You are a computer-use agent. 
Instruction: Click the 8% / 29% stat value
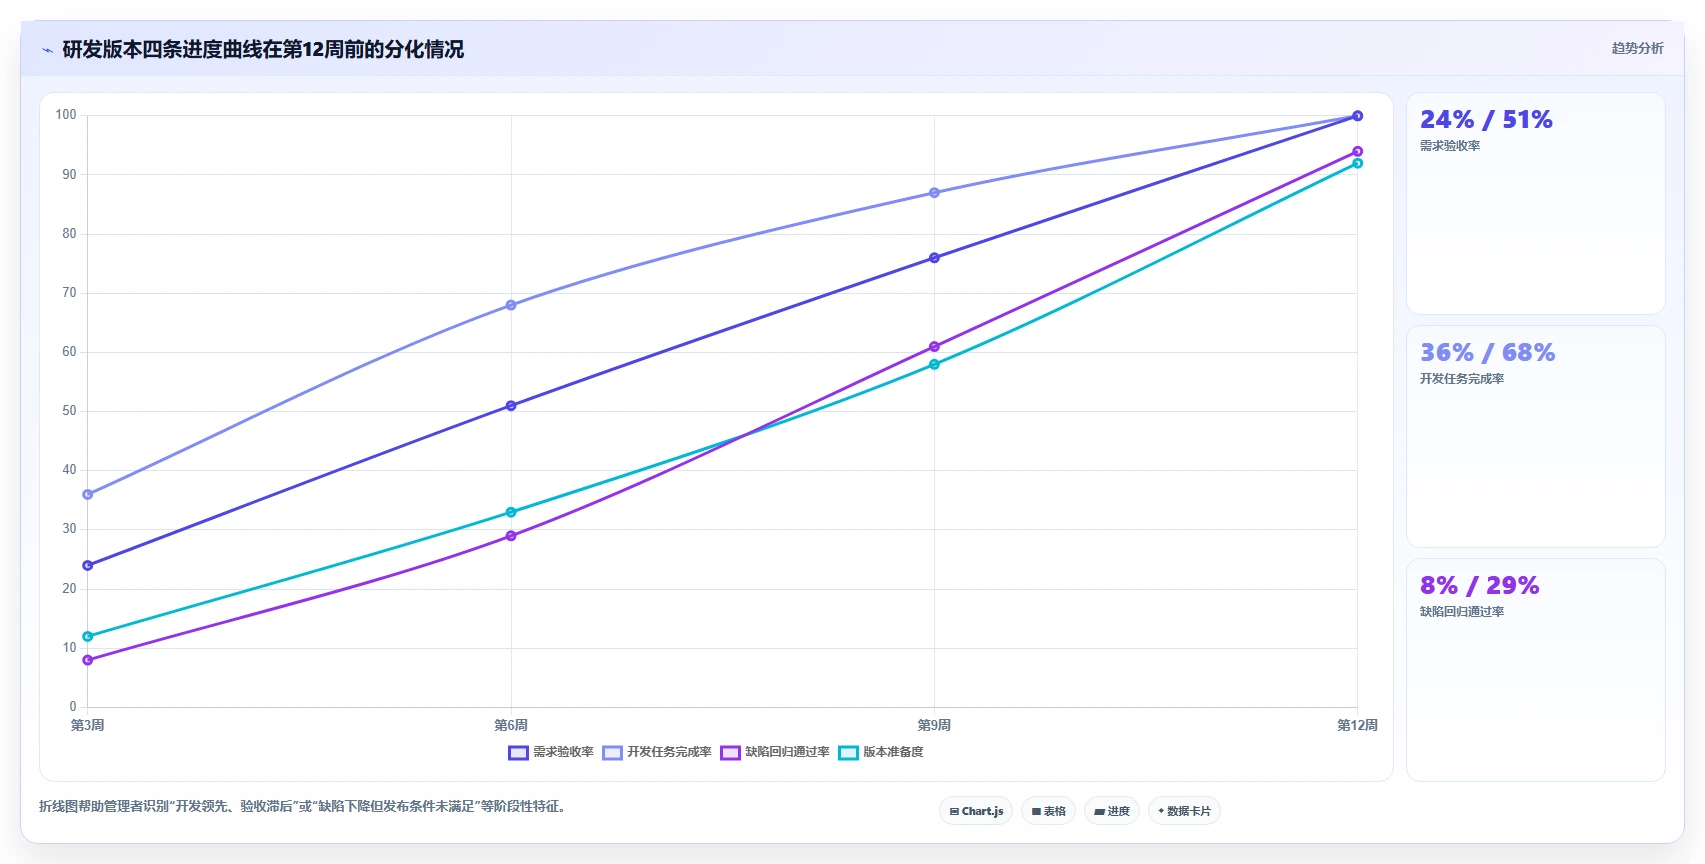click(1479, 586)
